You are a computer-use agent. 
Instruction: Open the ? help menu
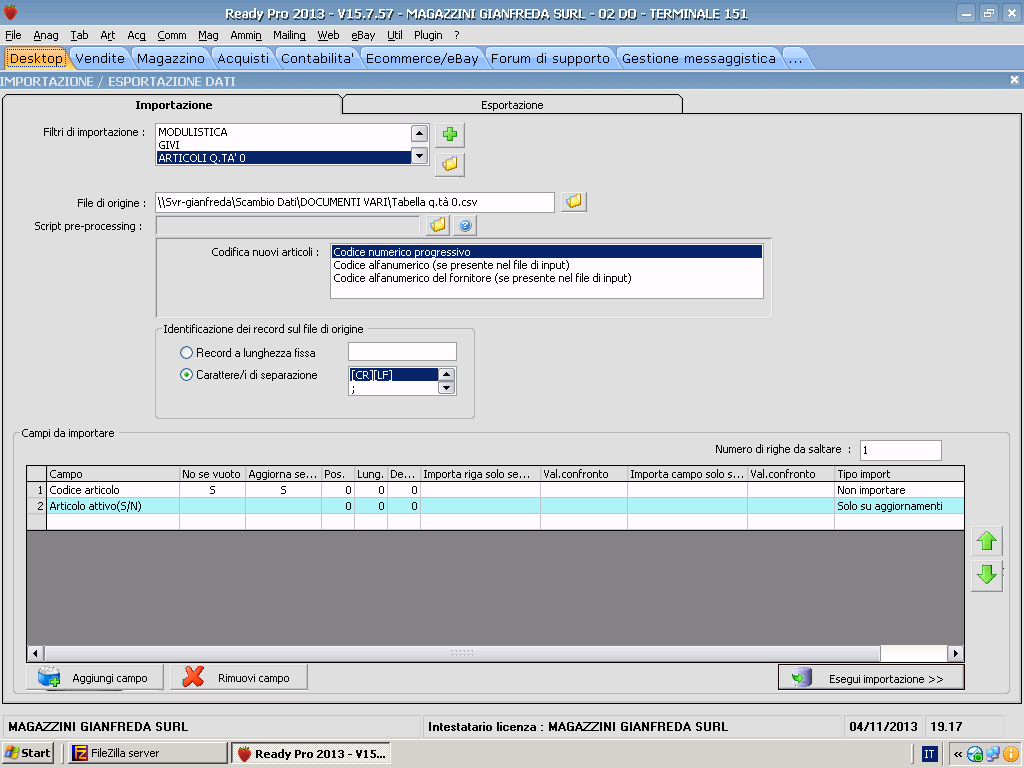pos(456,35)
